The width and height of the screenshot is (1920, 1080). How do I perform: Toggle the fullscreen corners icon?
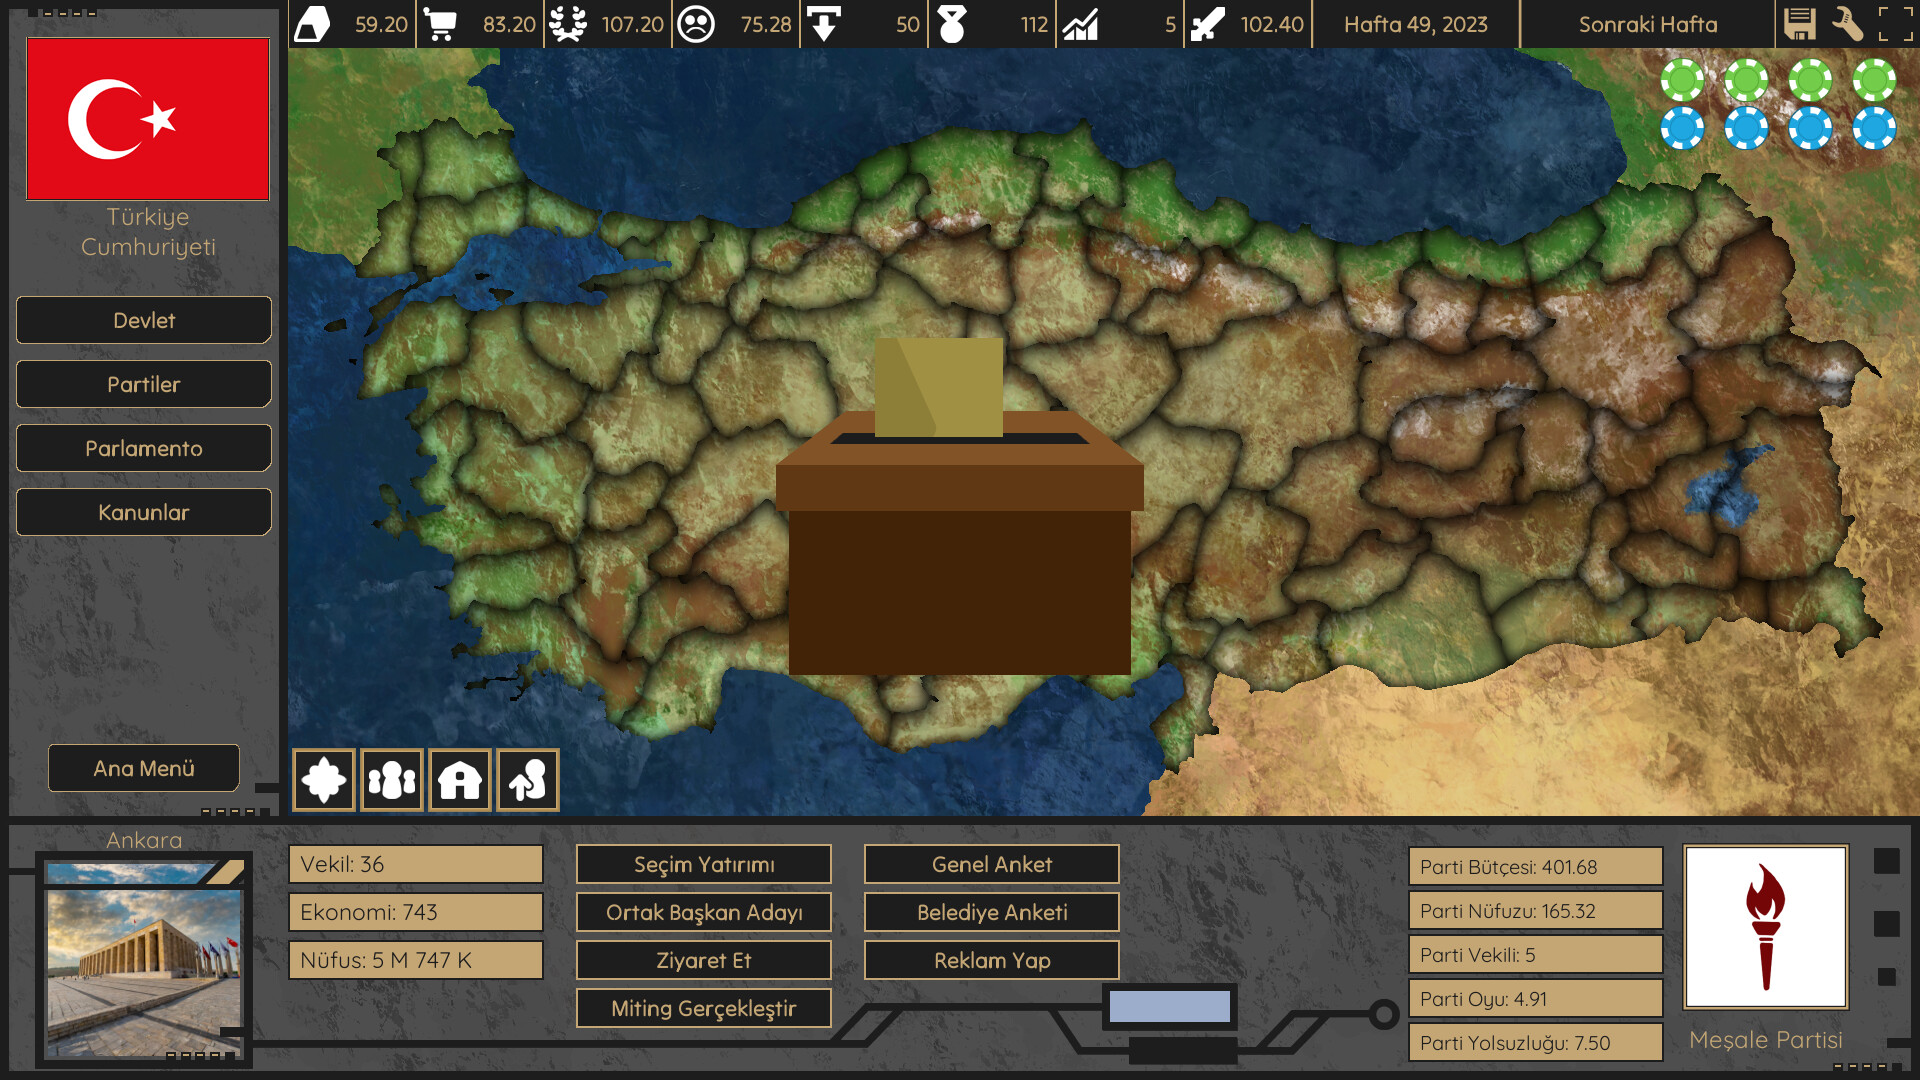tap(1895, 24)
